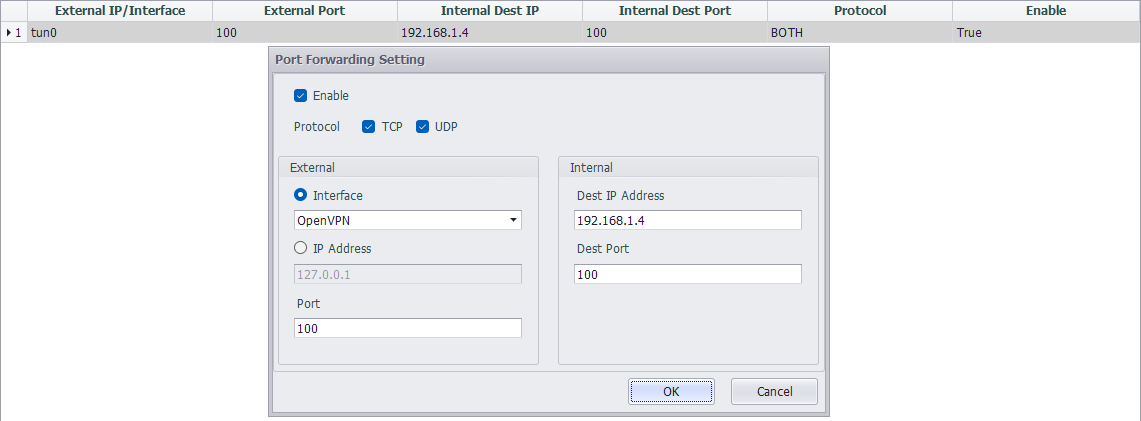Select the tun0 cell in the table
The height and width of the screenshot is (421, 1141).
120,33
